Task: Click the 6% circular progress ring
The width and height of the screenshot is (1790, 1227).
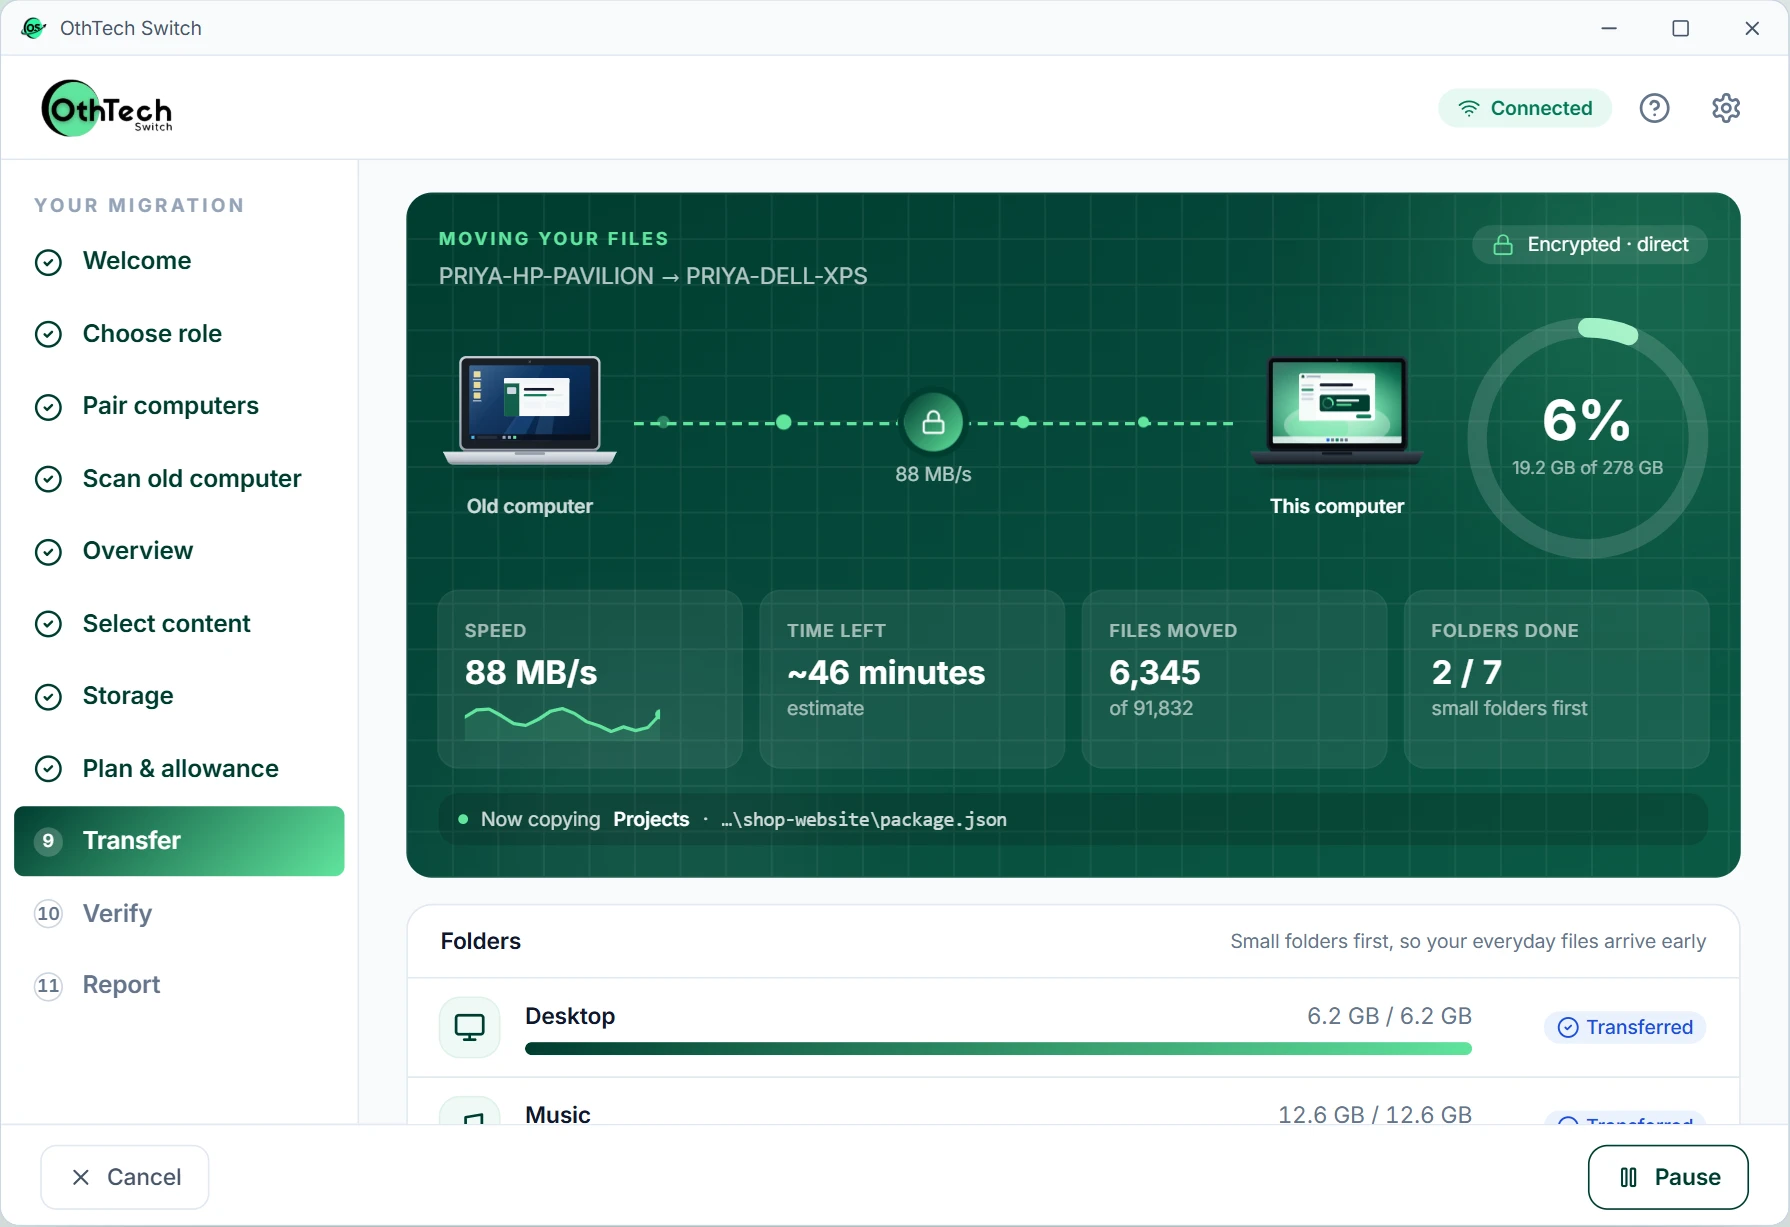Action: pyautogui.click(x=1587, y=438)
